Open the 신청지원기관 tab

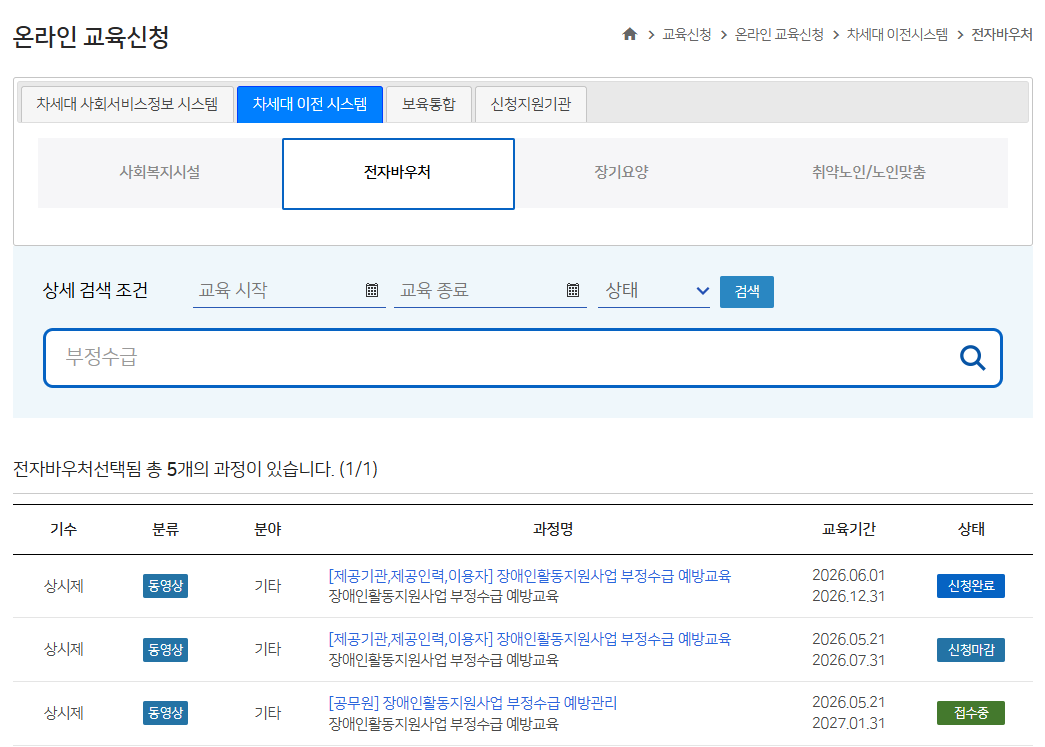pyautogui.click(x=530, y=104)
